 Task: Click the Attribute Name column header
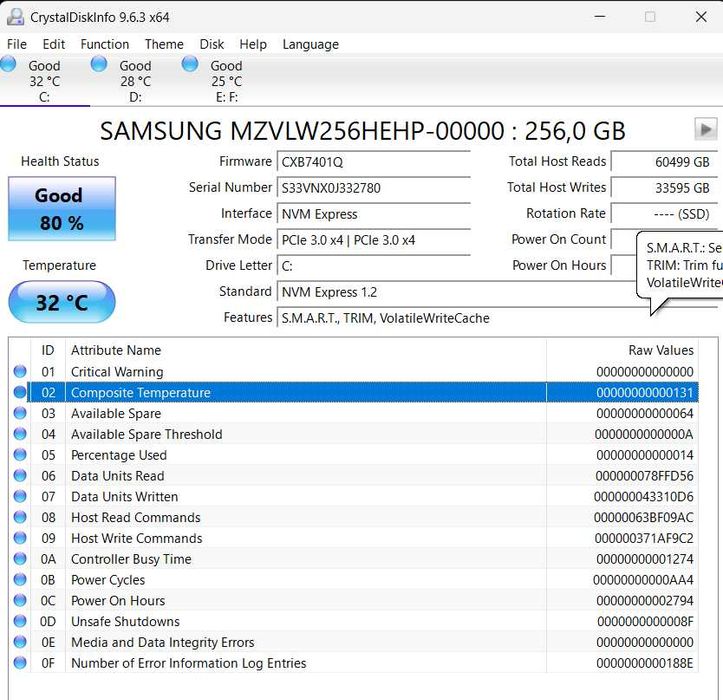click(x=306, y=350)
